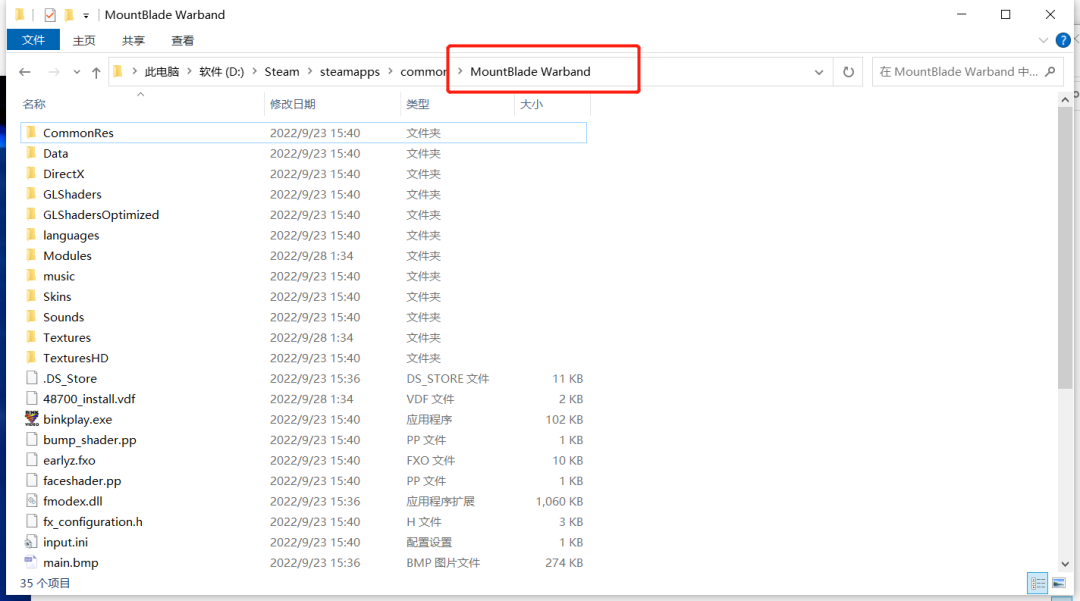The height and width of the screenshot is (601, 1080).
Task: Open the 共享 ribbon tab
Action: [x=133, y=41]
